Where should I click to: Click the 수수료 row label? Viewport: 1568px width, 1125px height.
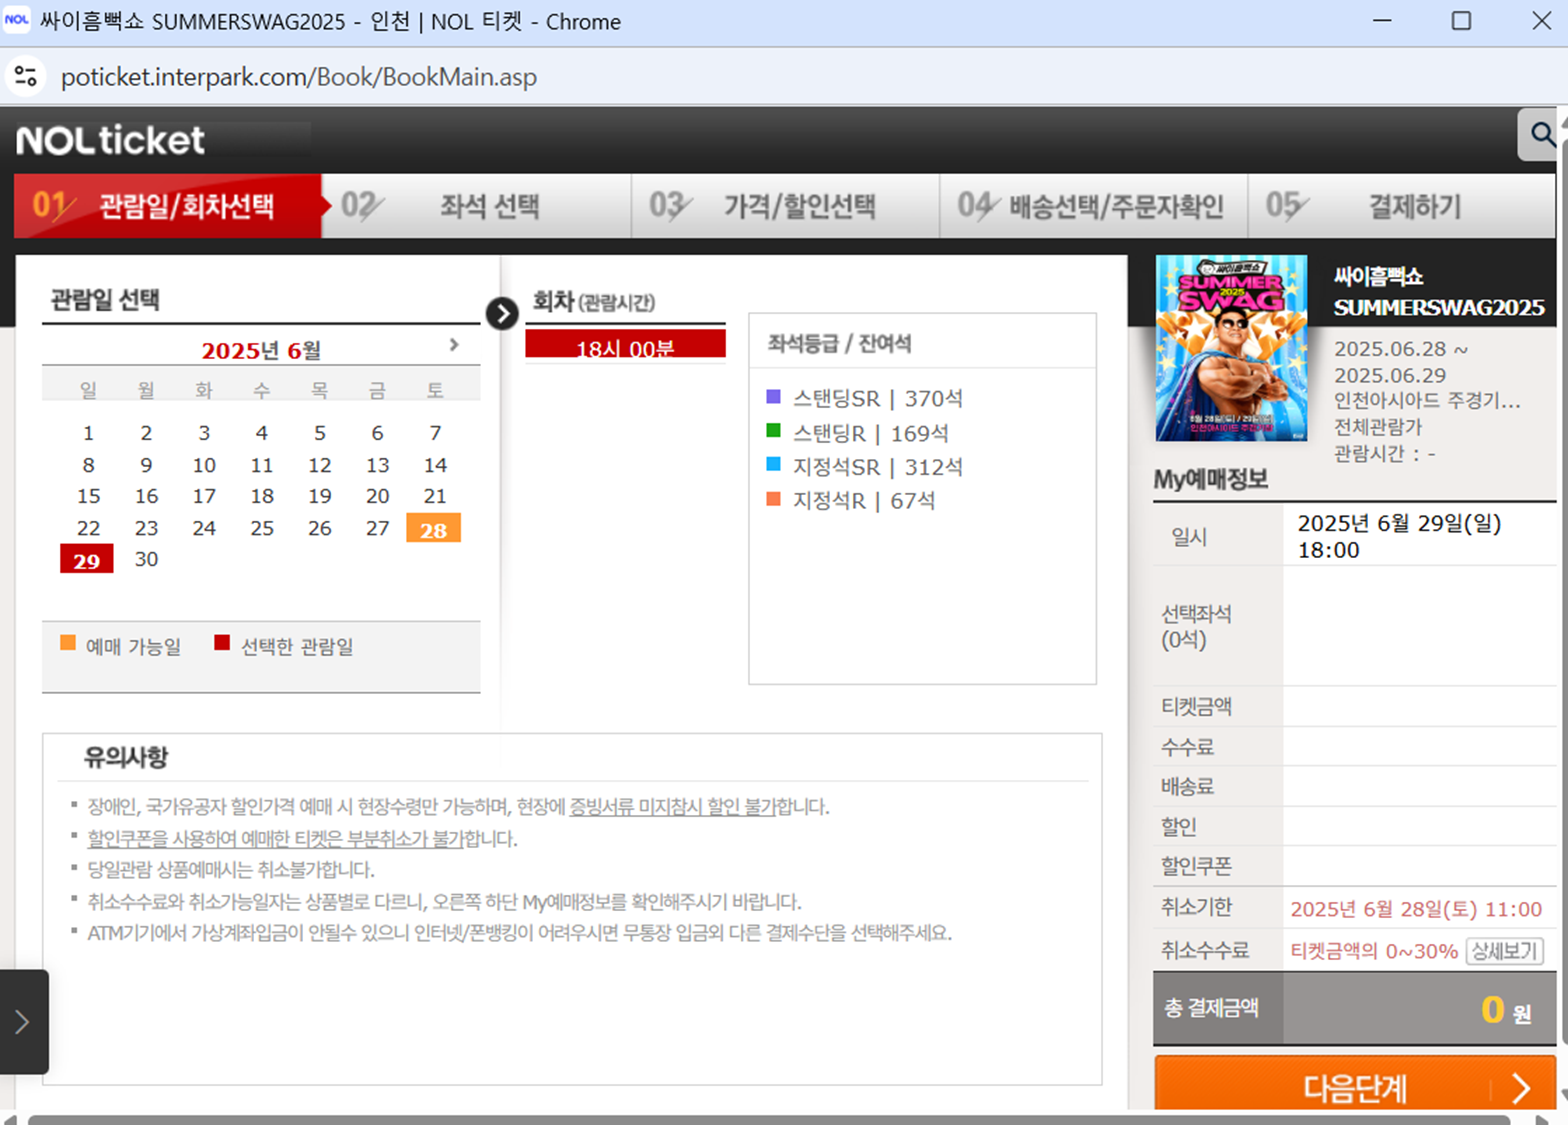[1187, 746]
